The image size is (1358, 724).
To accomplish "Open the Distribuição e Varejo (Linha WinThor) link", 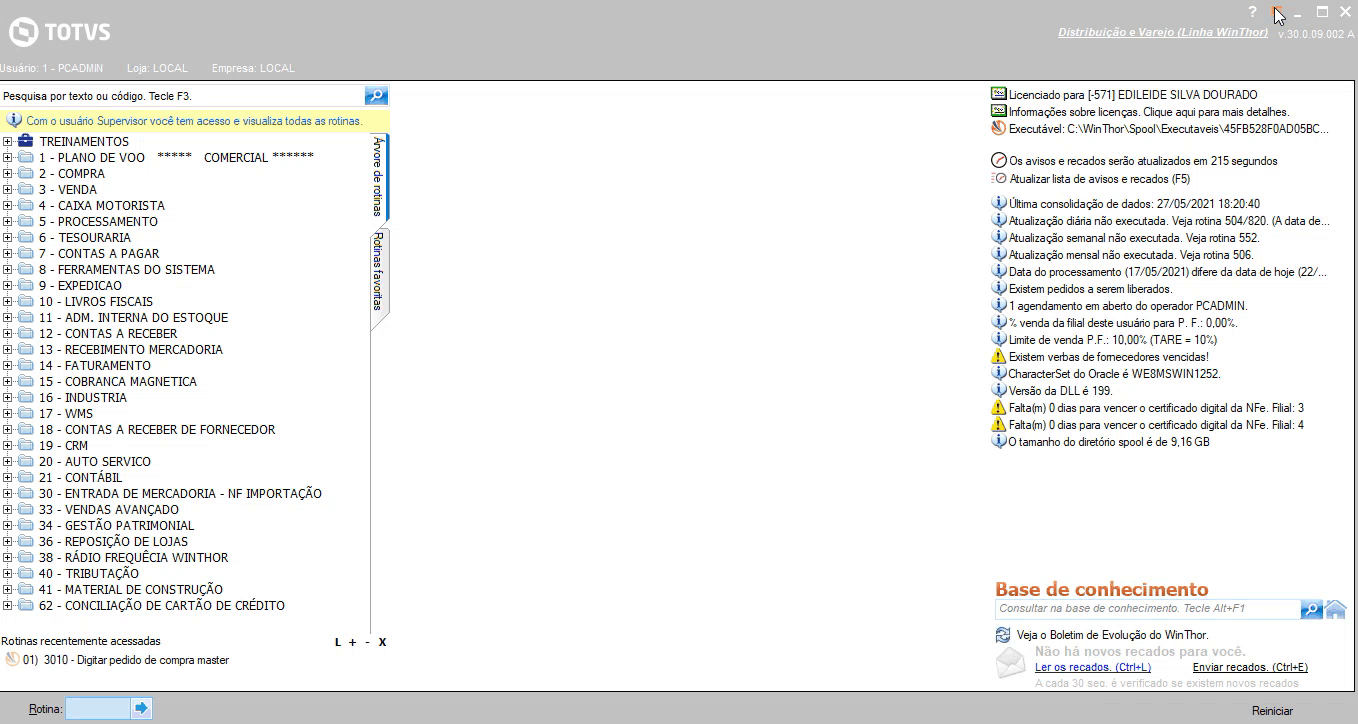I will click(x=1163, y=33).
